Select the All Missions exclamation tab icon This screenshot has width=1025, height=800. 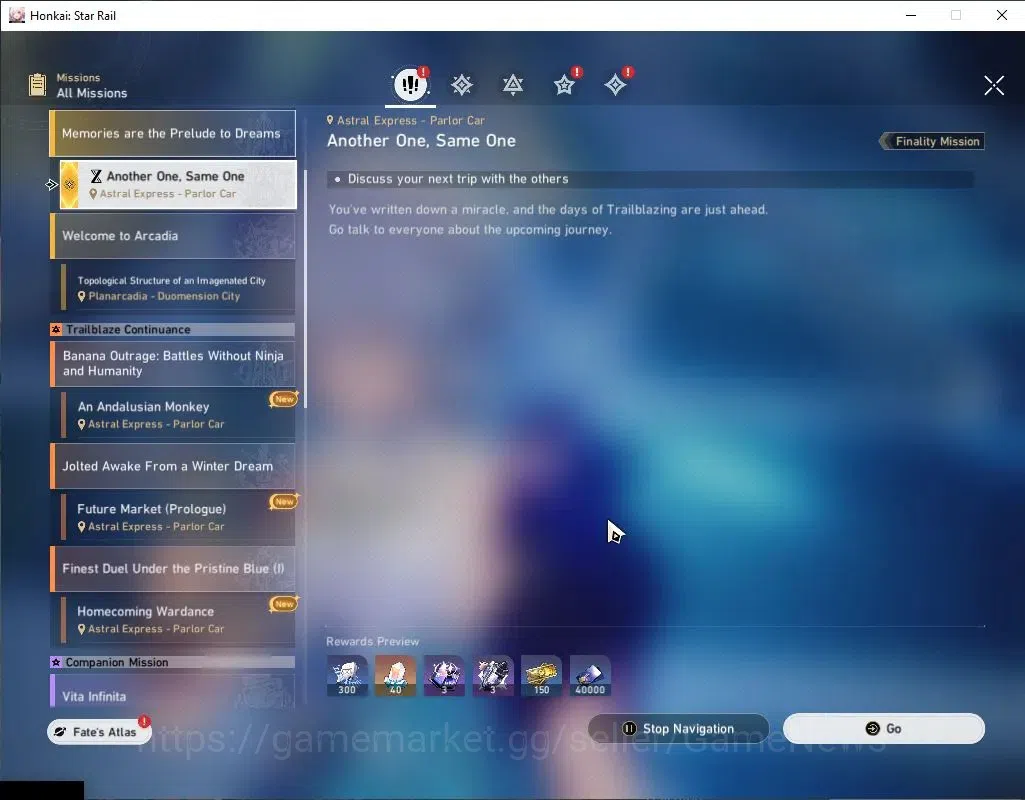(411, 84)
